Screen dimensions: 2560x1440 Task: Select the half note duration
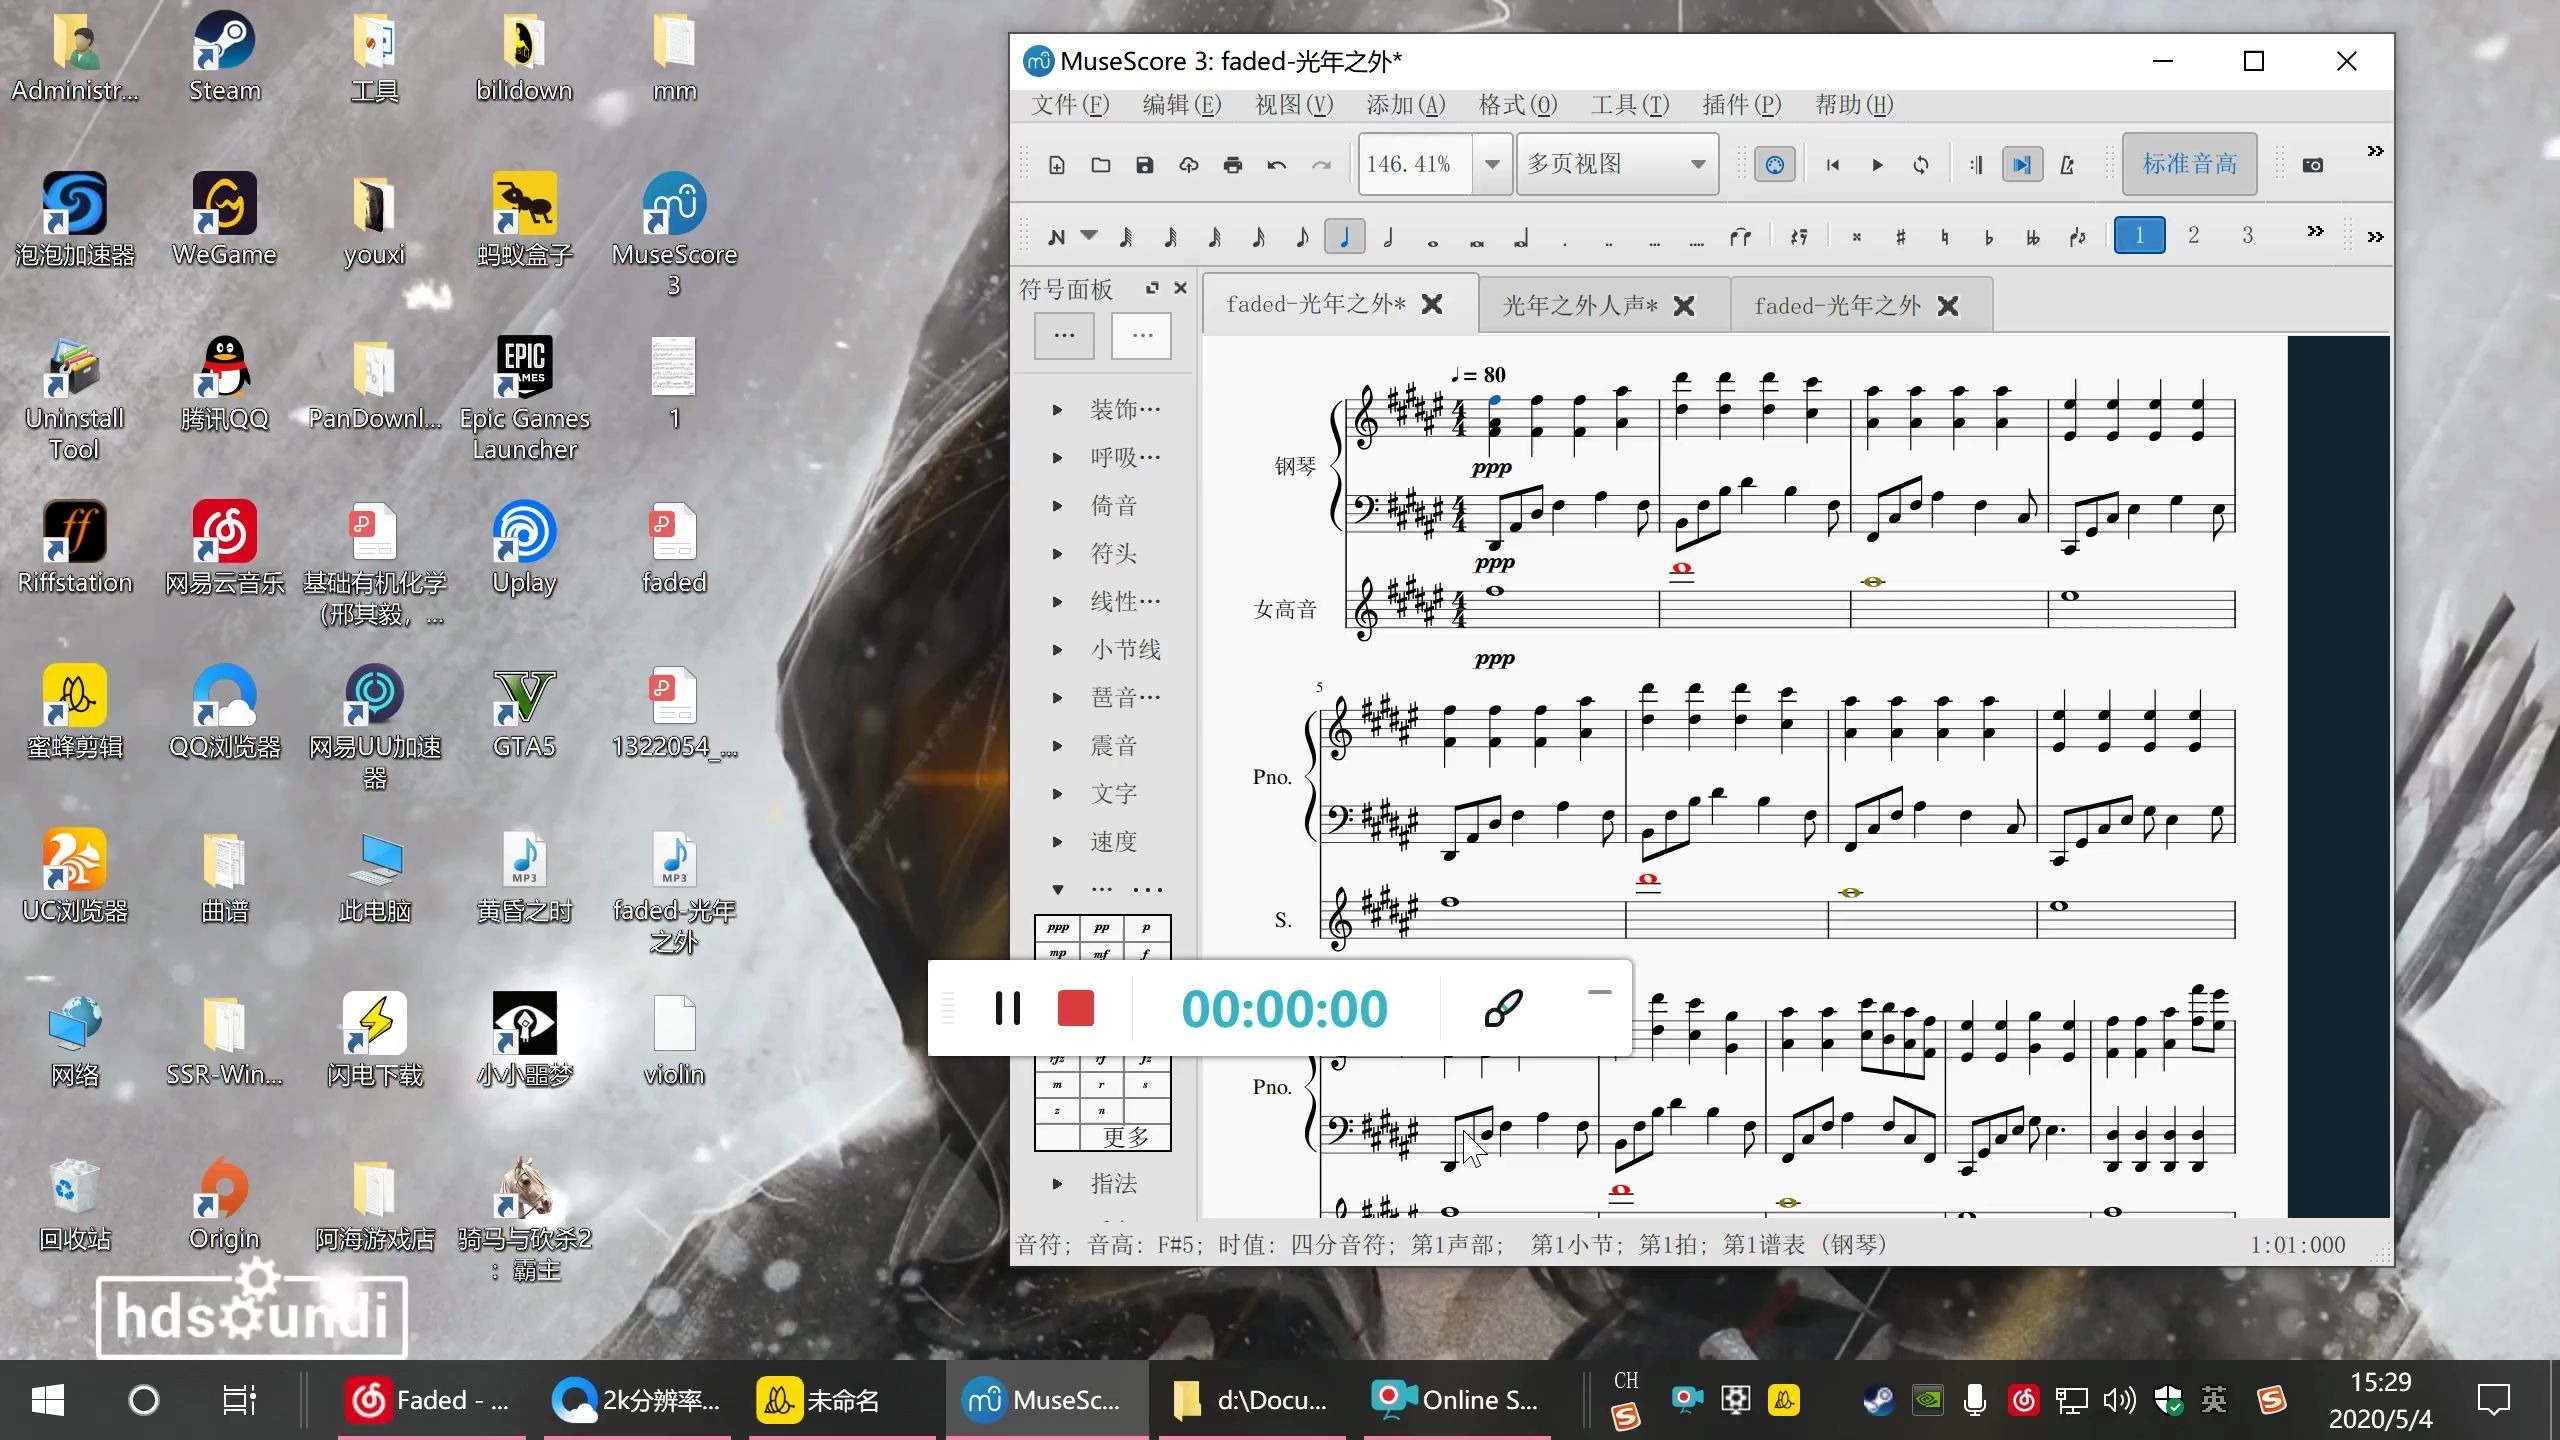(x=1388, y=237)
